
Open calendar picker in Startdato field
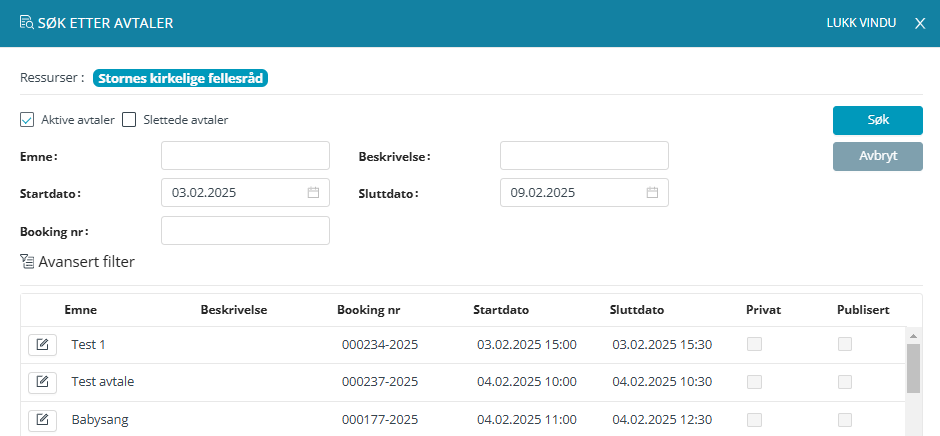coord(313,193)
